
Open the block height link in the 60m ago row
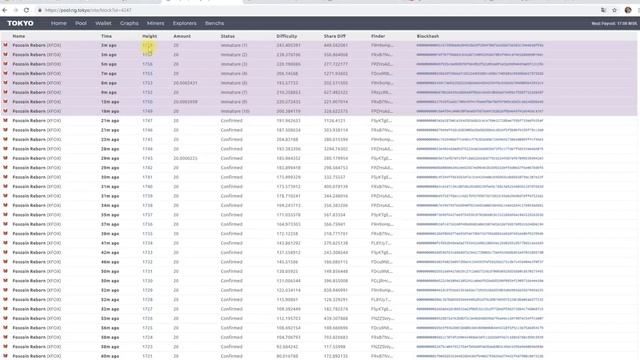click(147, 356)
